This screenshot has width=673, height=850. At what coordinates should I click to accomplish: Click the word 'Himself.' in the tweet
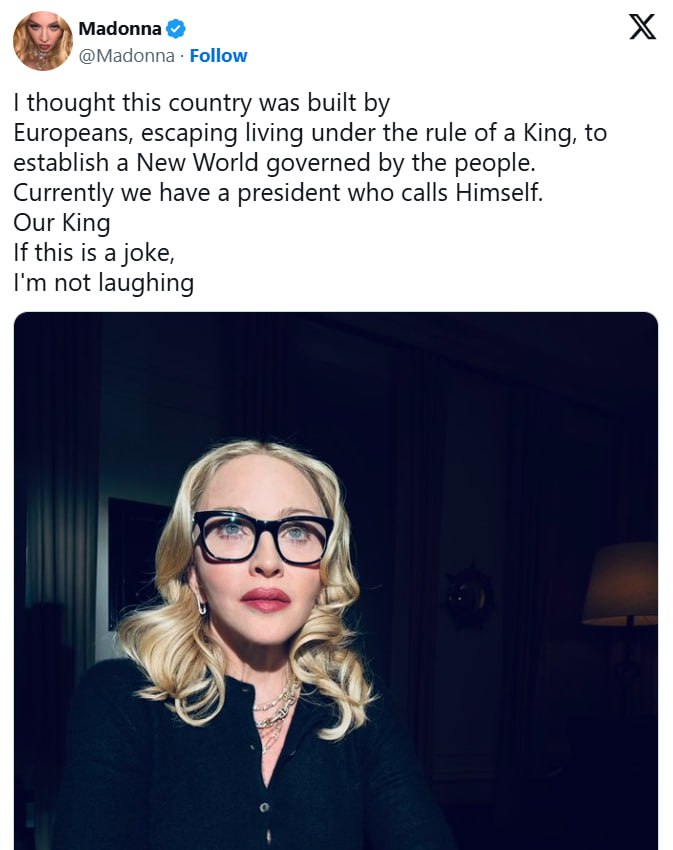[499, 192]
